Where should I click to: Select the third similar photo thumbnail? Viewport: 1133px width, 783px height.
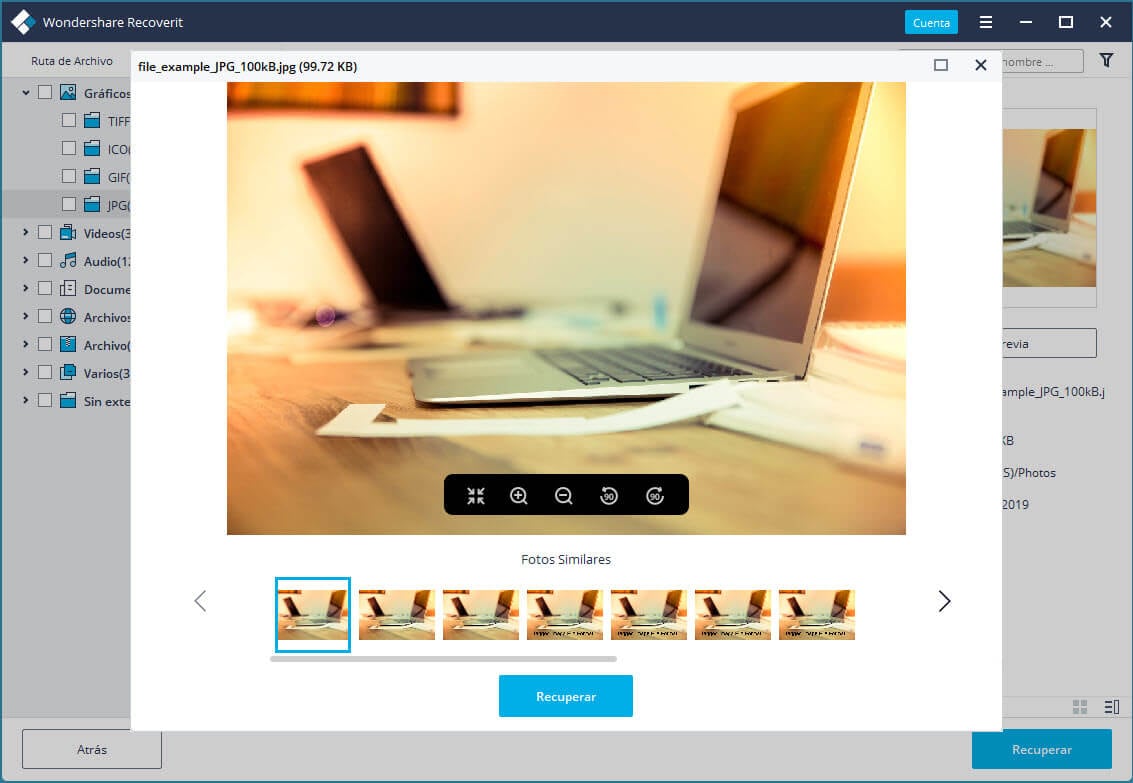click(481, 615)
